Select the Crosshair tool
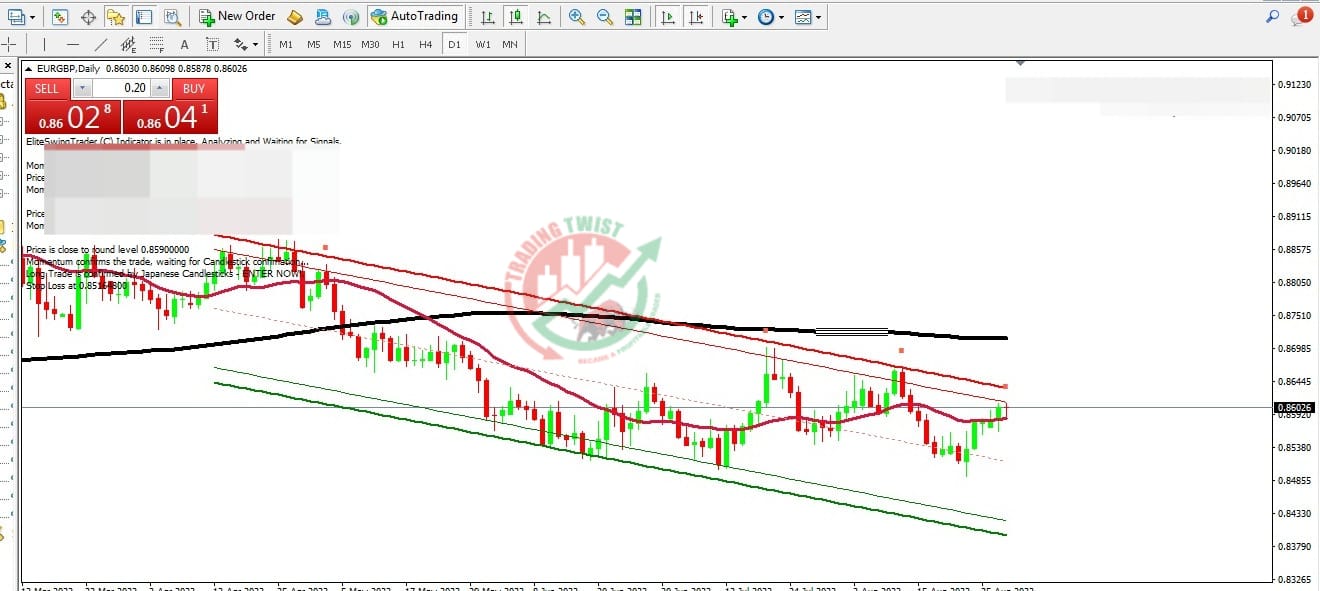Screen dimensions: 1320x591 coord(8,44)
